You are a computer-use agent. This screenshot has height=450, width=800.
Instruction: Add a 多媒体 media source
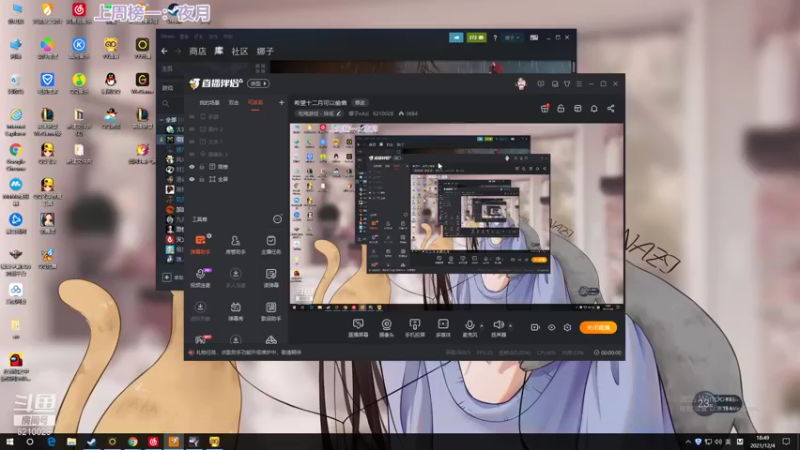tap(443, 328)
